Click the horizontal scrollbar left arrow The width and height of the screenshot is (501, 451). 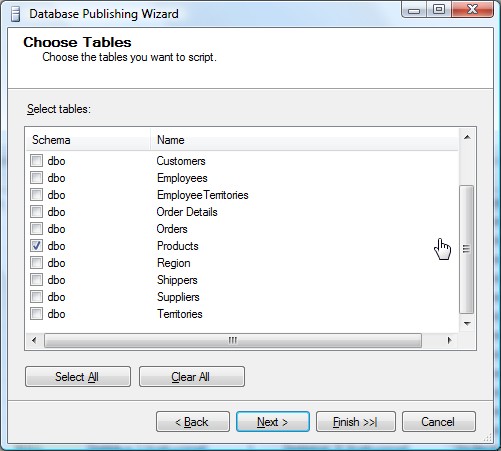coord(34,340)
